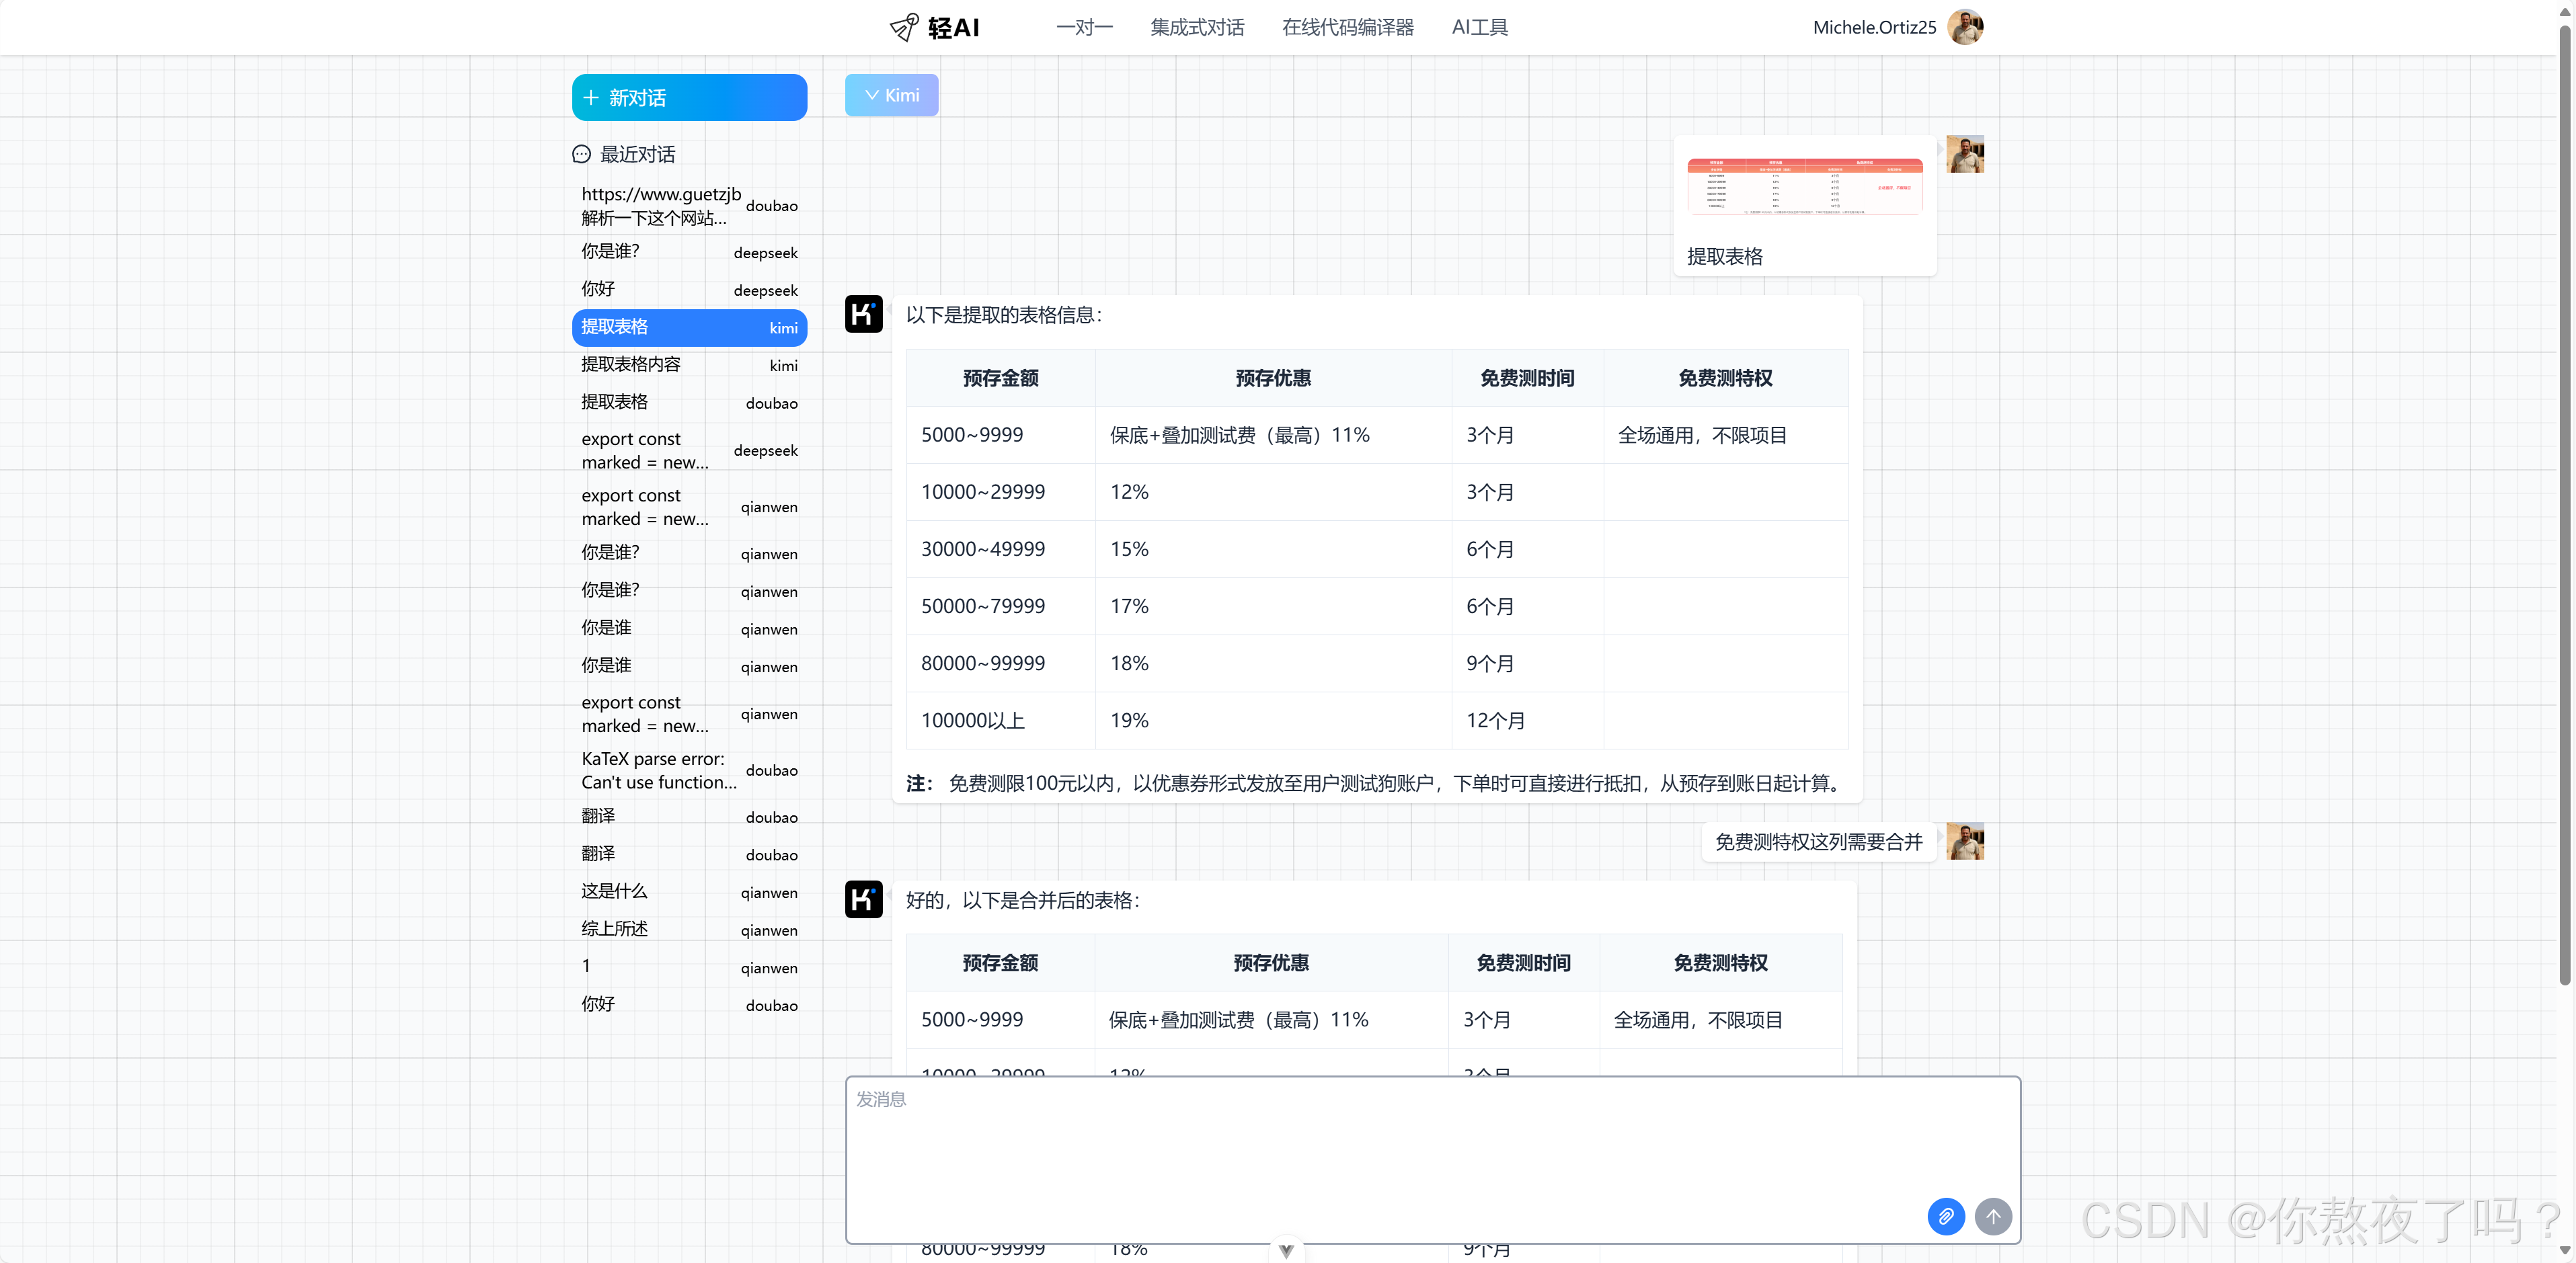Open 在线代码编译器 menu item
The image size is (2576, 1263).
pyautogui.click(x=1347, y=27)
